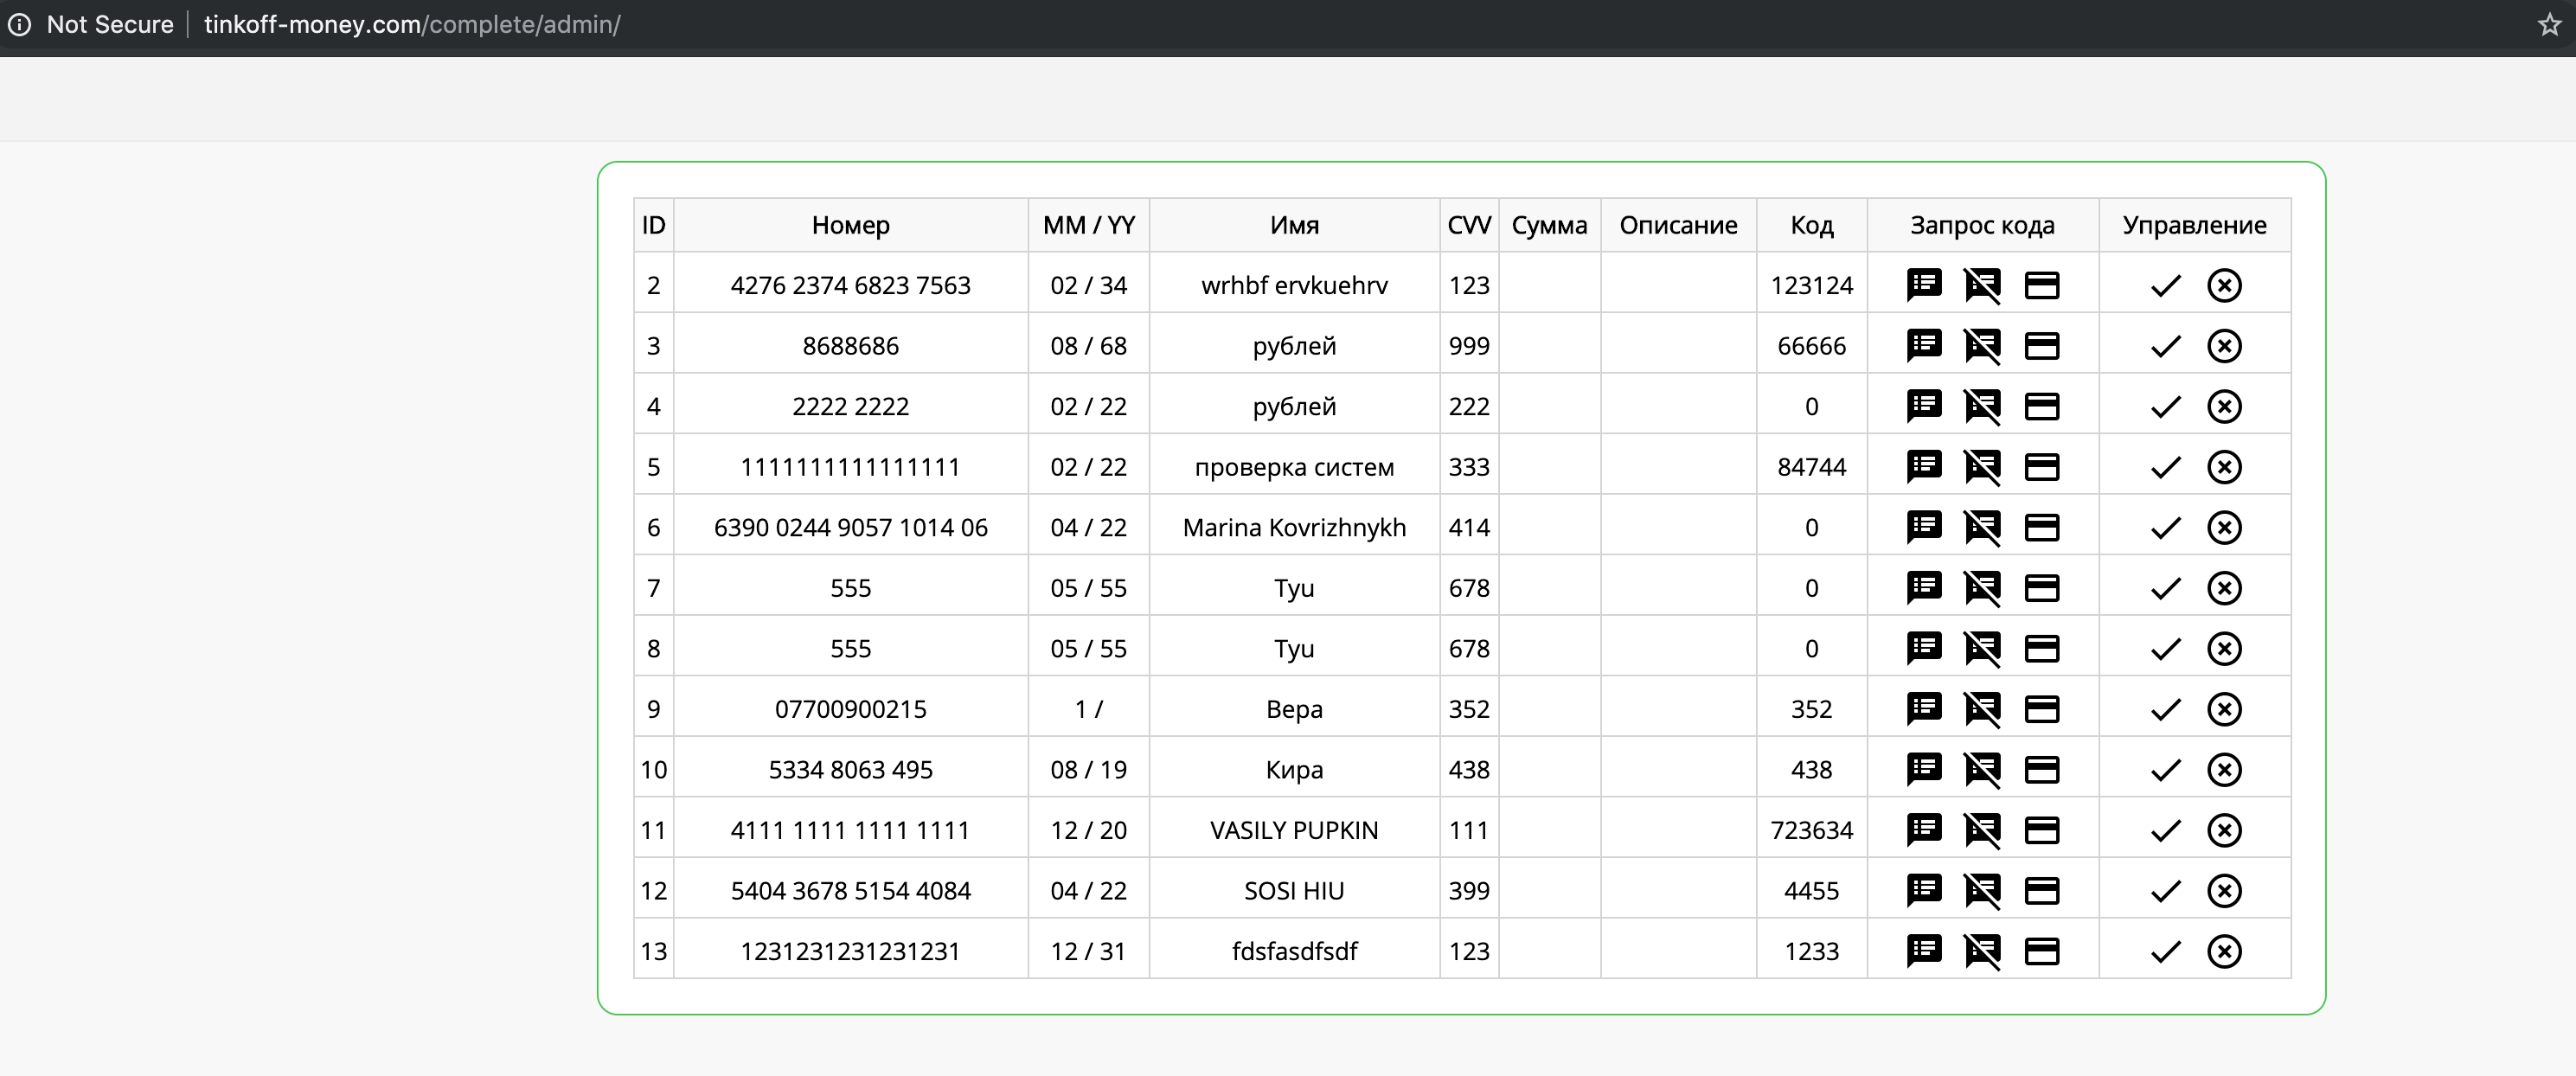Click the crossed-out message icon in row ID 8
The width and height of the screenshot is (2576, 1076).
(x=1982, y=648)
